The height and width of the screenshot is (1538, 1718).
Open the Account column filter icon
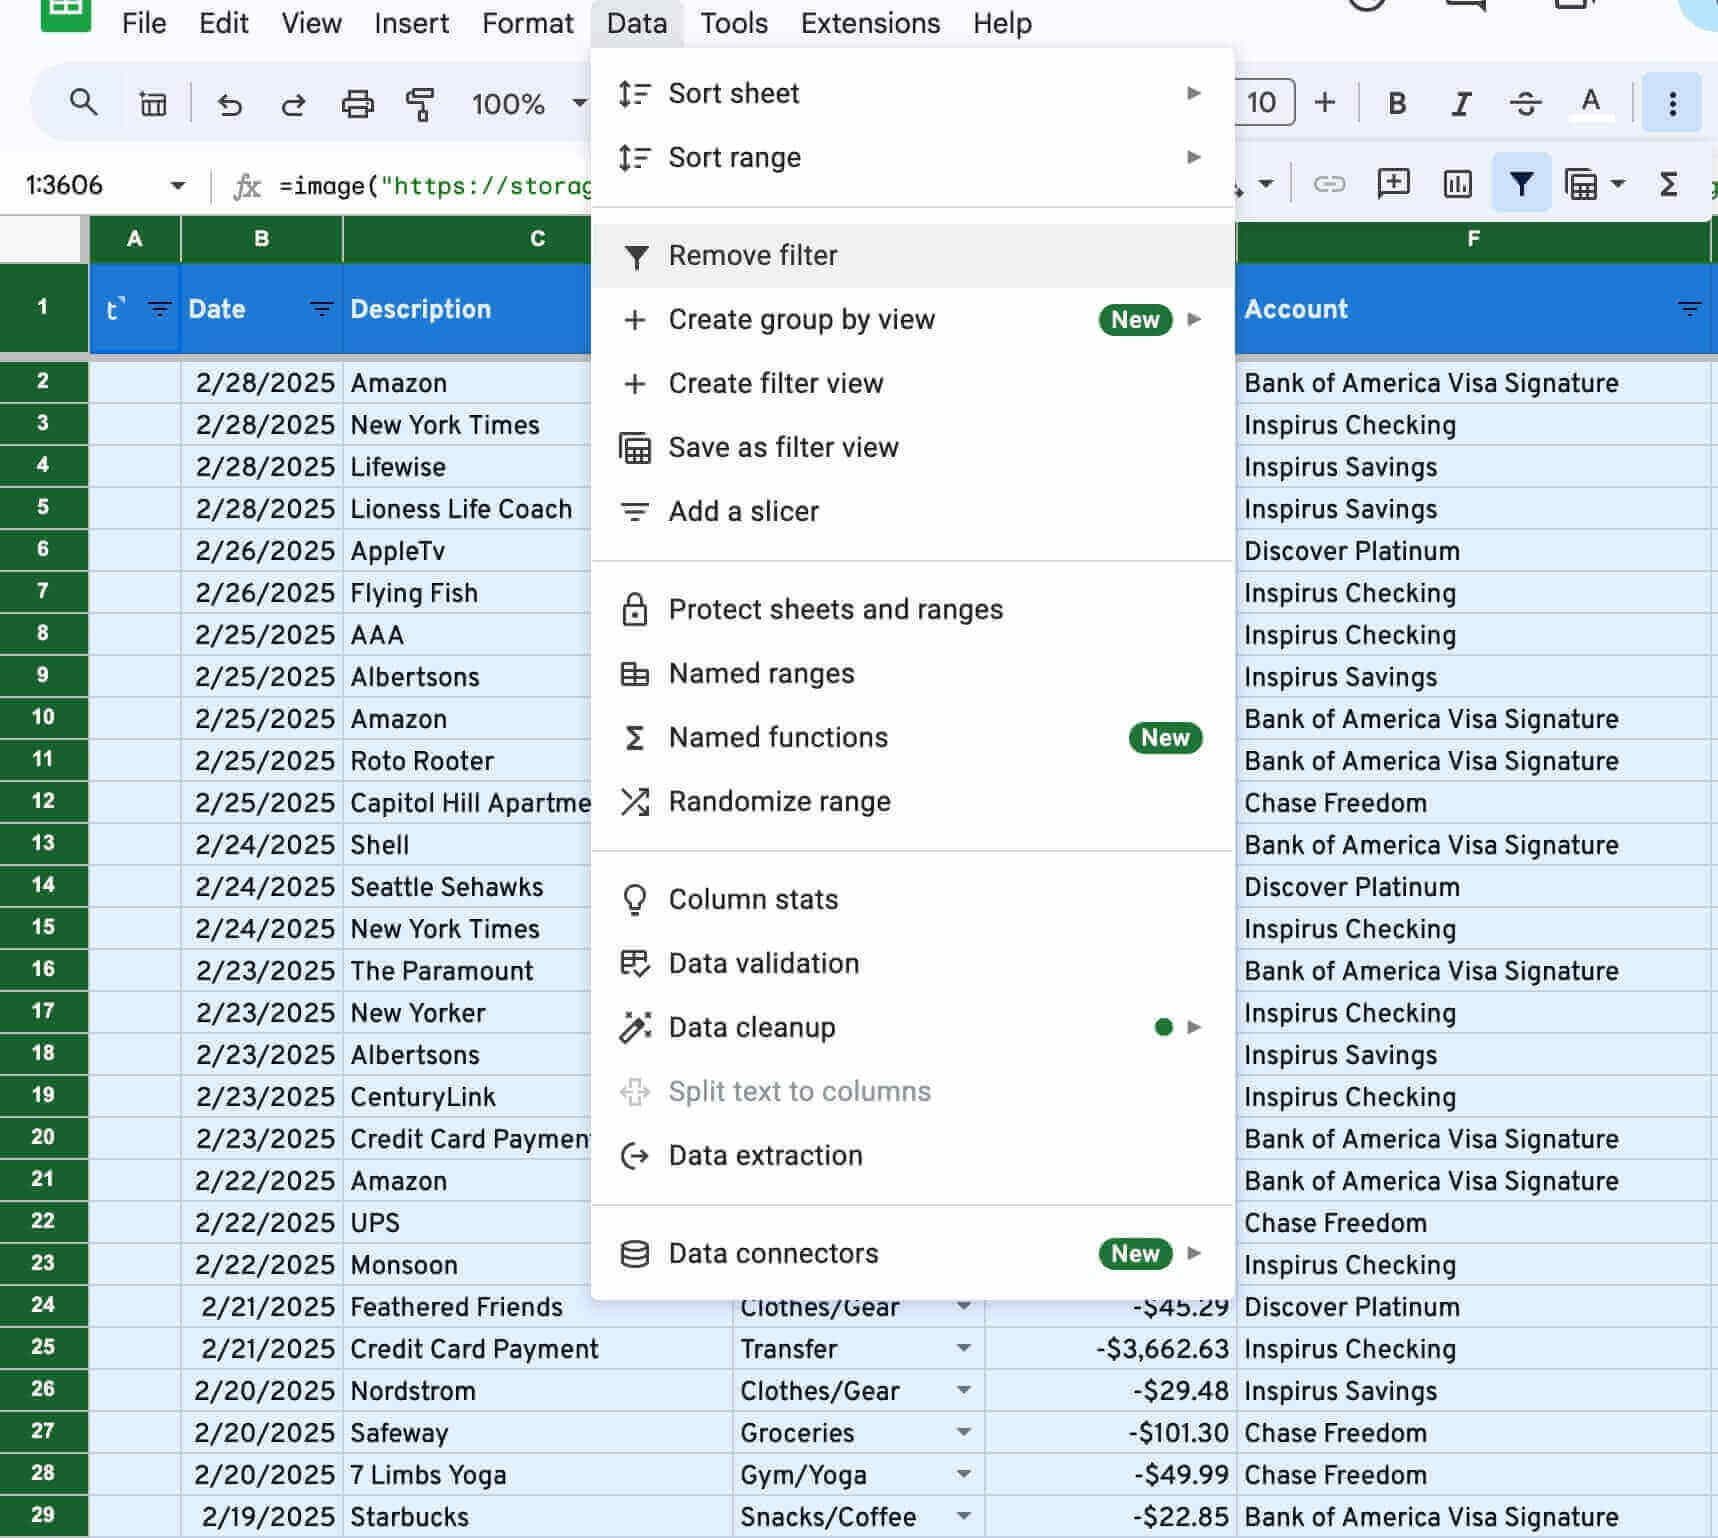tap(1689, 309)
